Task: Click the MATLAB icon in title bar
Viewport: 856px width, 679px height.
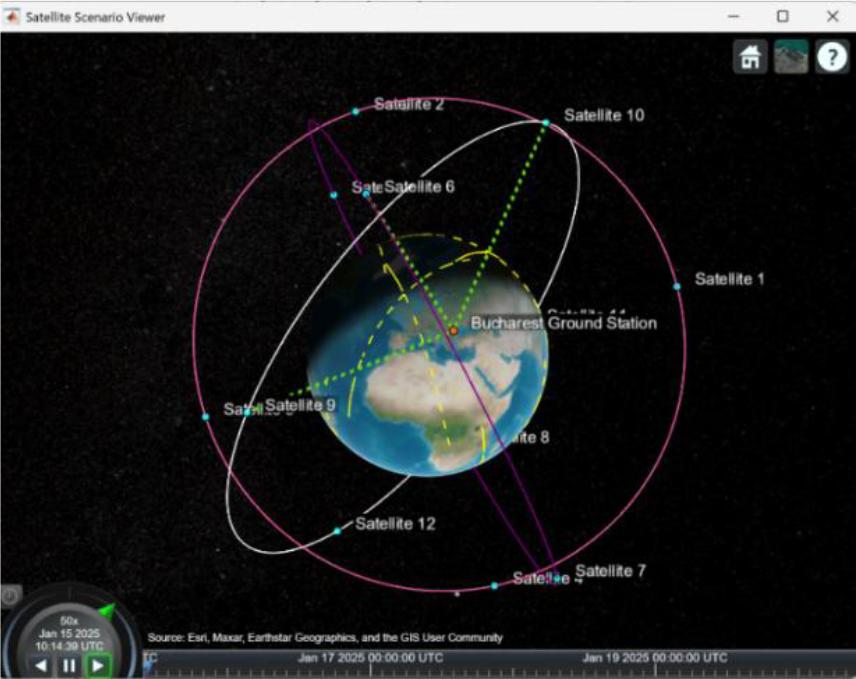Action: (13, 17)
